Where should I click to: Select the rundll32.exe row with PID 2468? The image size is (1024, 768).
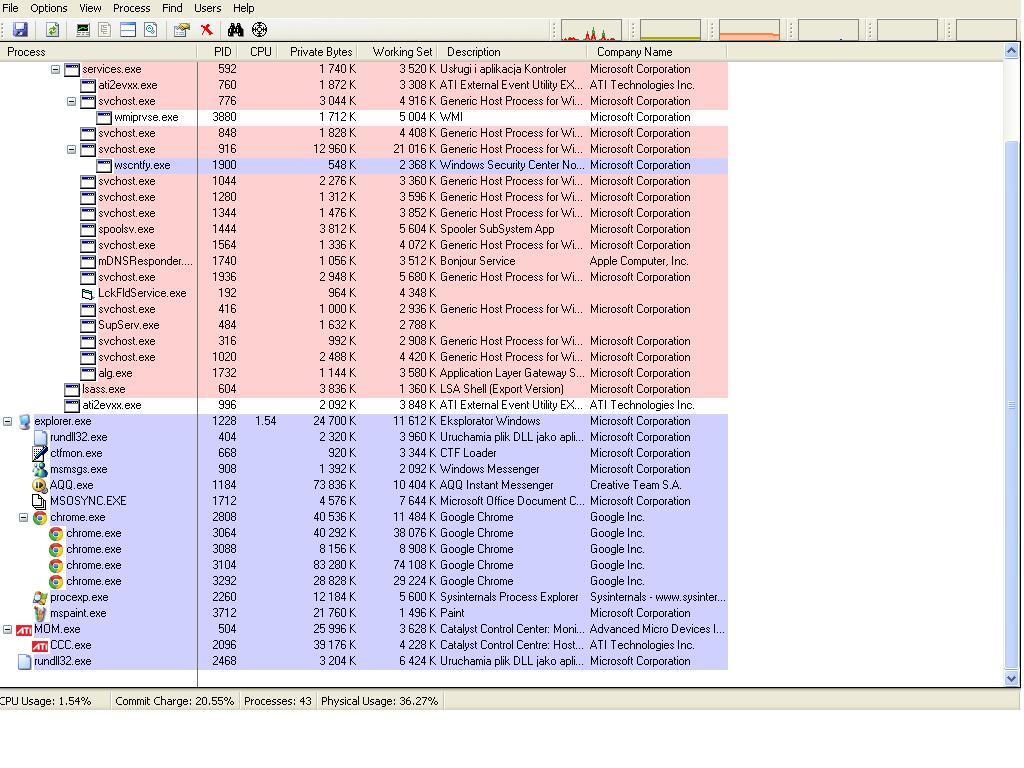click(x=364, y=662)
